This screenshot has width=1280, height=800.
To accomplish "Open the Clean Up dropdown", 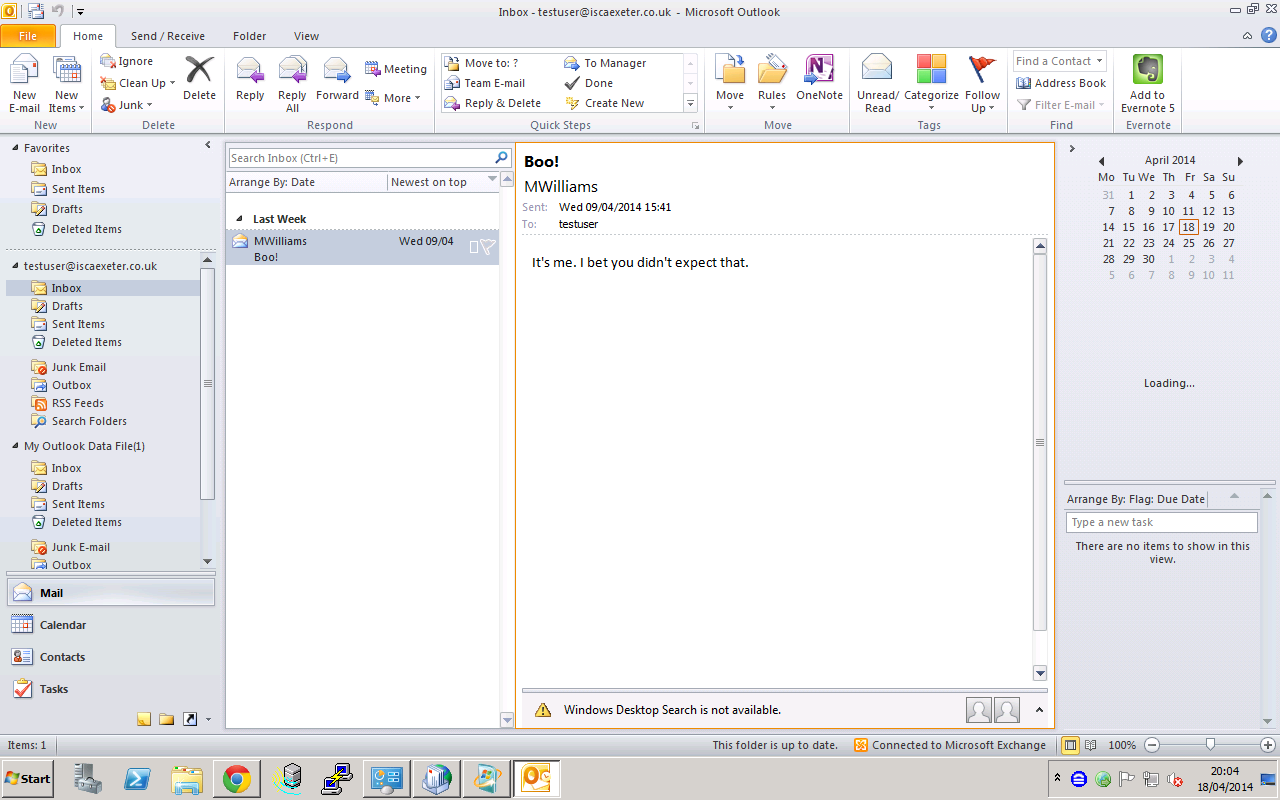I will [x=138, y=83].
